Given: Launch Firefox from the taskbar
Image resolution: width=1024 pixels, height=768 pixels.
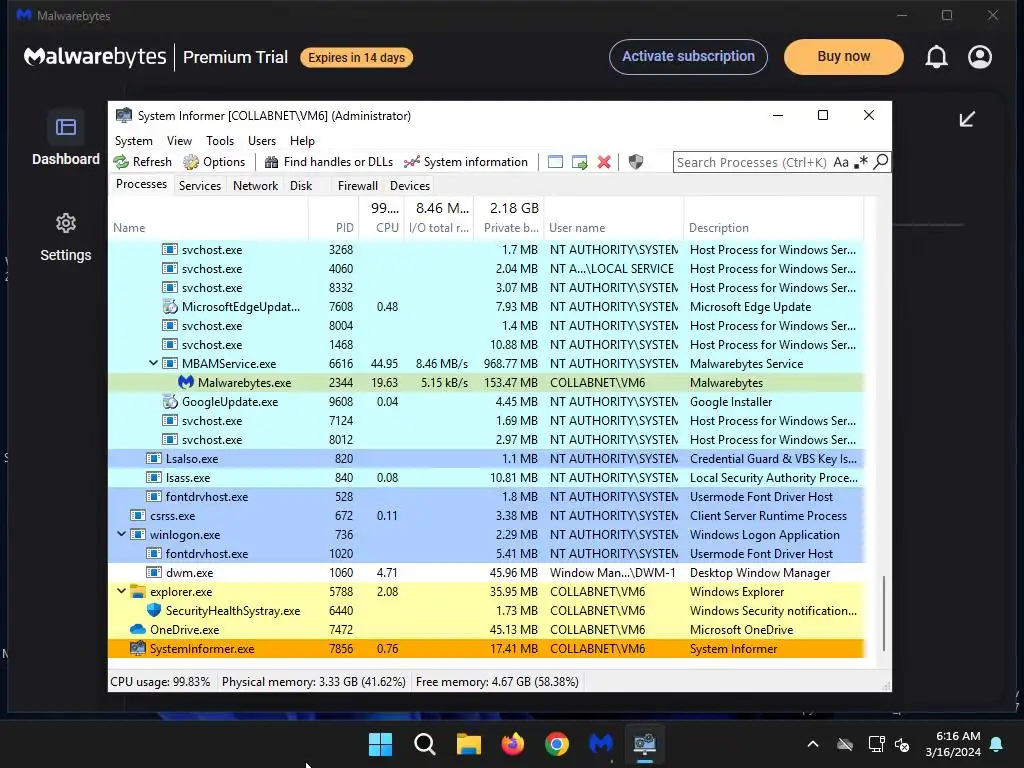Looking at the screenshot, I should coord(513,744).
